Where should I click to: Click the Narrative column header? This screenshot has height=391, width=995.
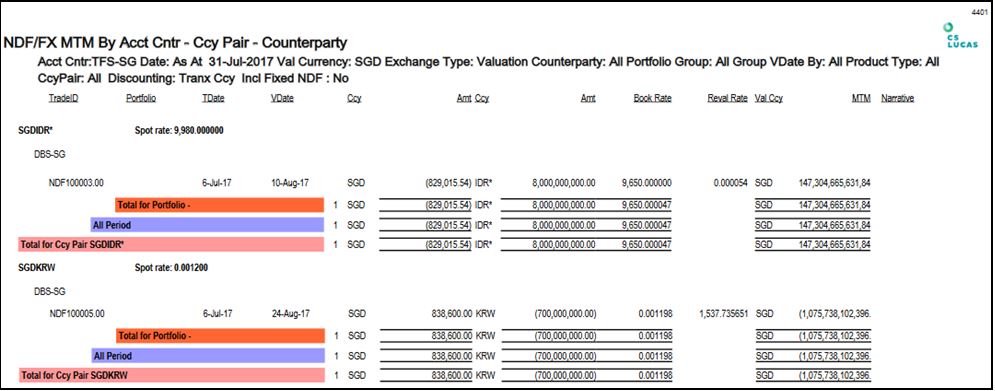click(x=897, y=98)
